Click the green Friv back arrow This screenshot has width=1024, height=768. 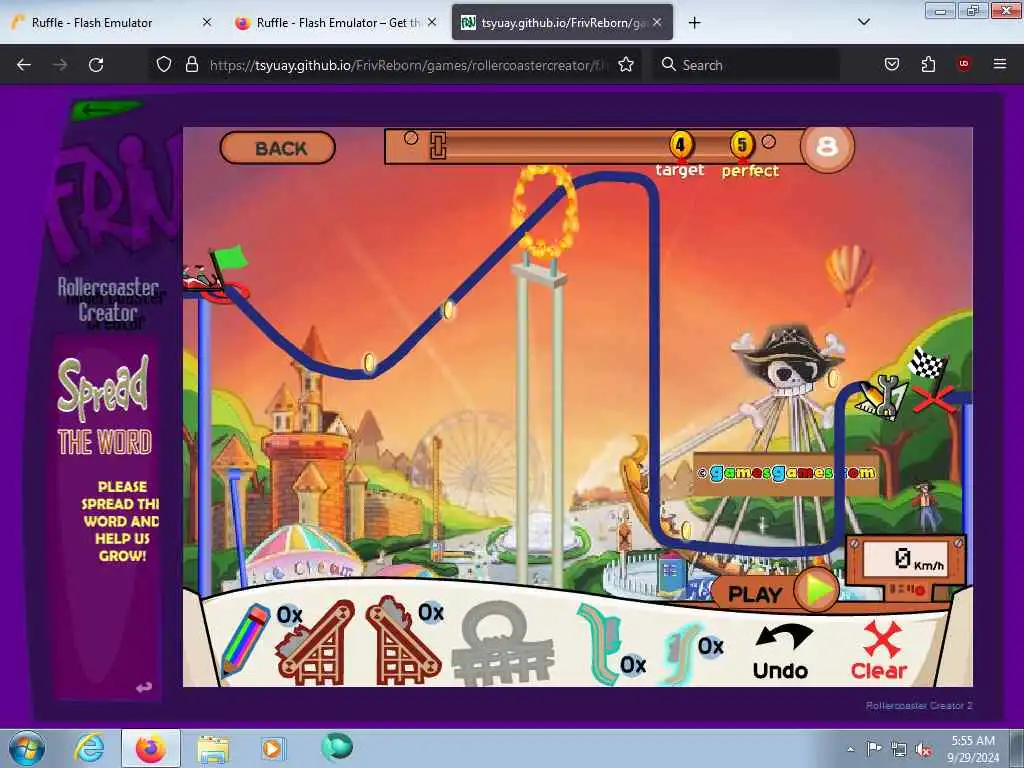click(104, 109)
